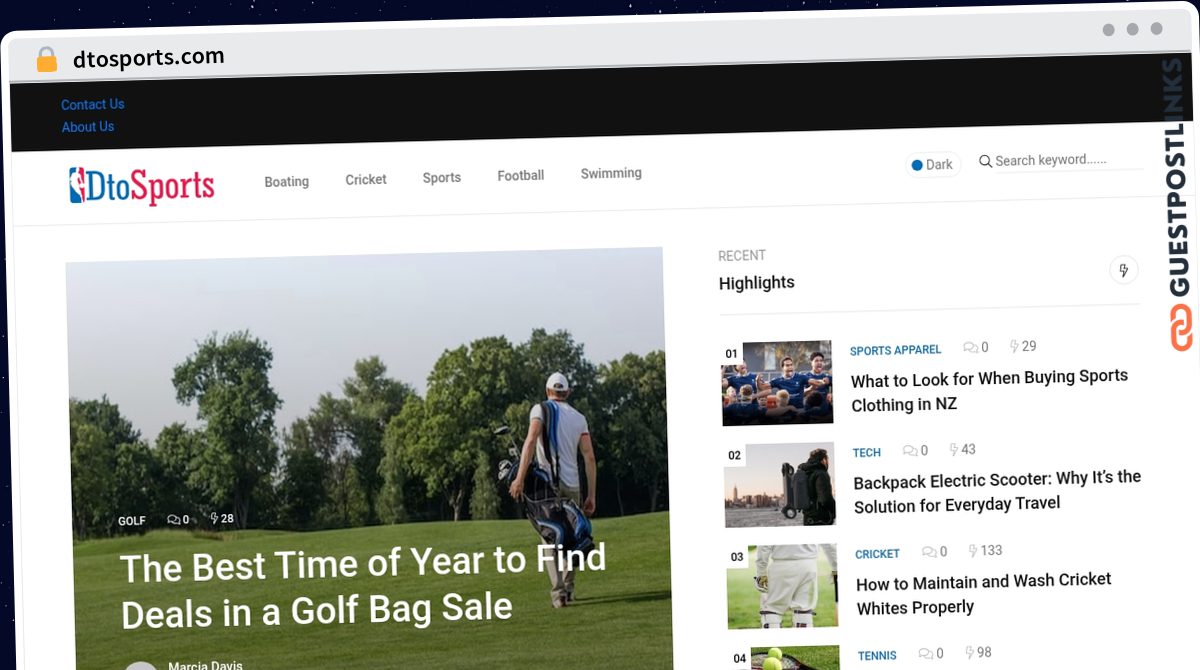Open the Wash Cricket Whites article
The width and height of the screenshot is (1200, 670).
pyautogui.click(x=984, y=594)
